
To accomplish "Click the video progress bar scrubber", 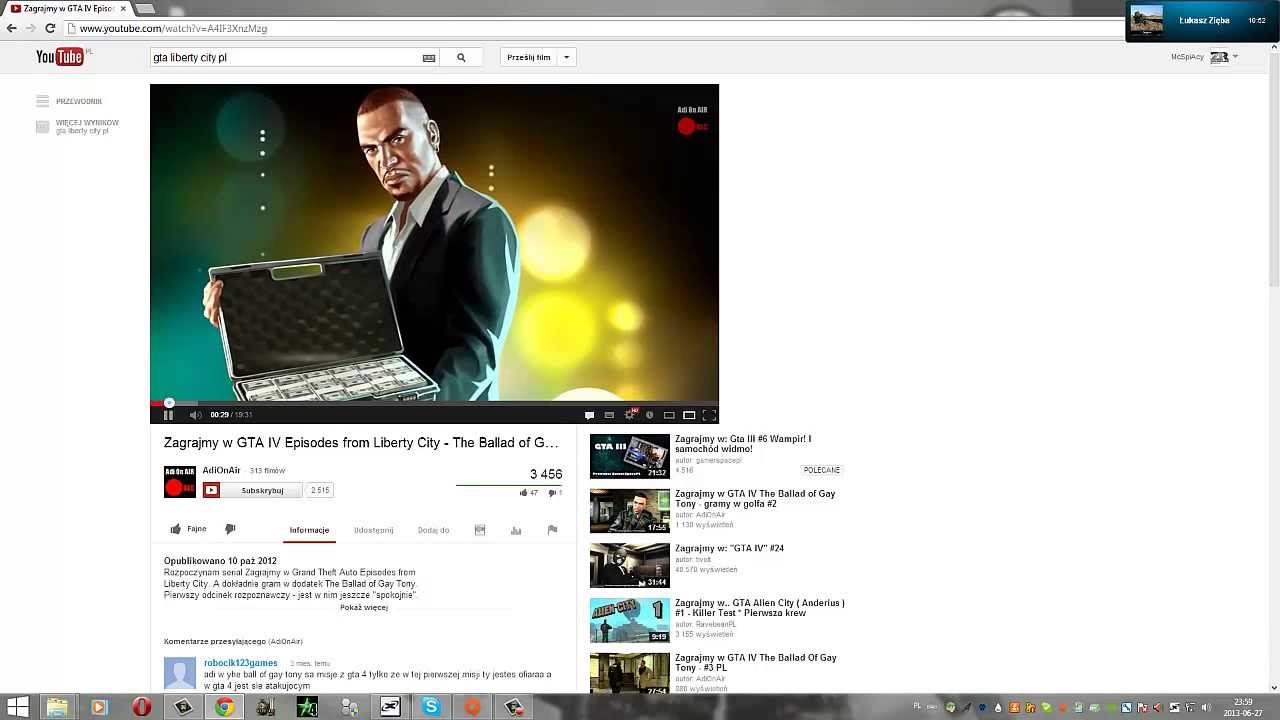I will 169,403.
